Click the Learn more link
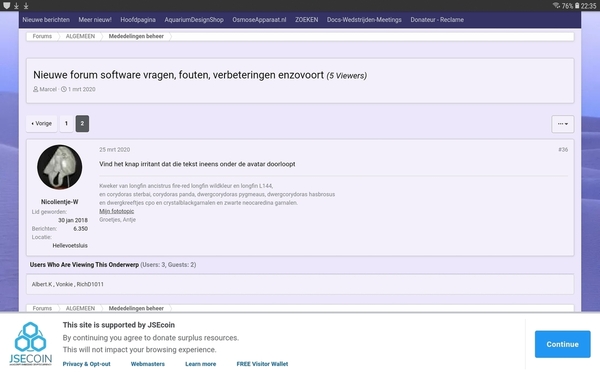 point(201,364)
